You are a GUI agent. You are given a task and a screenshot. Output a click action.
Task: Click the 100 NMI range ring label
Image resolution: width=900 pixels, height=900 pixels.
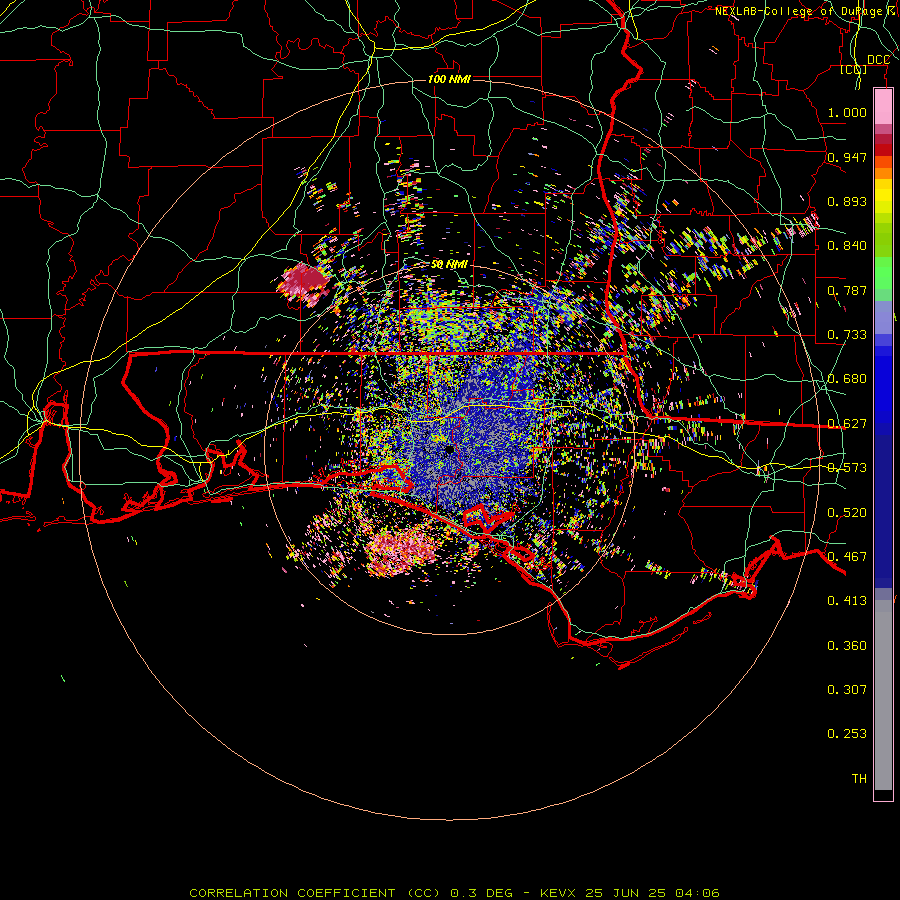(x=449, y=79)
